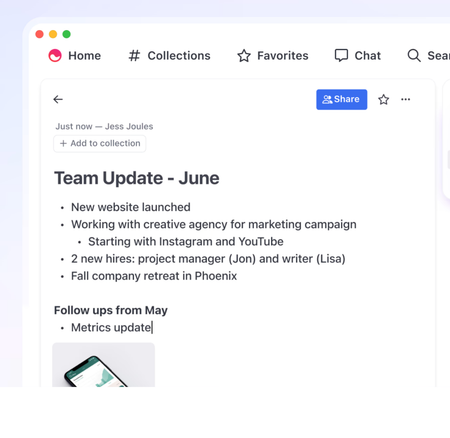Go to the Favorites tab
The image size is (450, 438).
273,56
